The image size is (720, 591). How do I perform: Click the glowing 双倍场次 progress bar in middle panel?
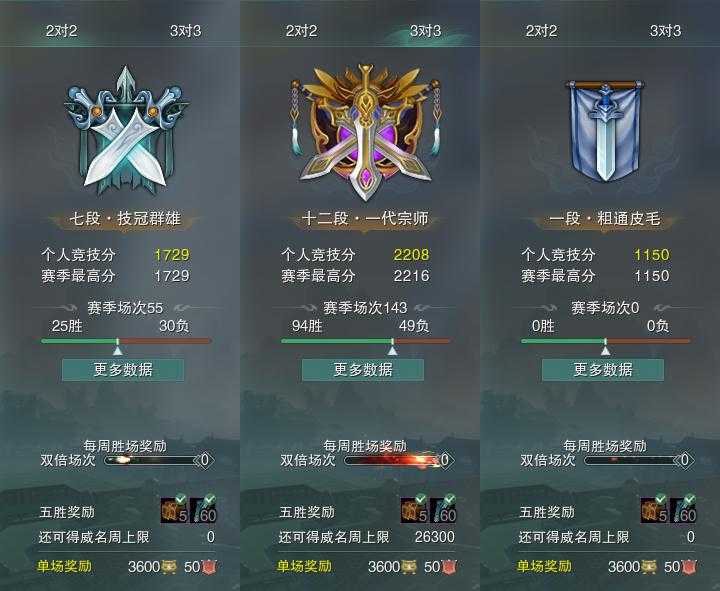[393, 460]
